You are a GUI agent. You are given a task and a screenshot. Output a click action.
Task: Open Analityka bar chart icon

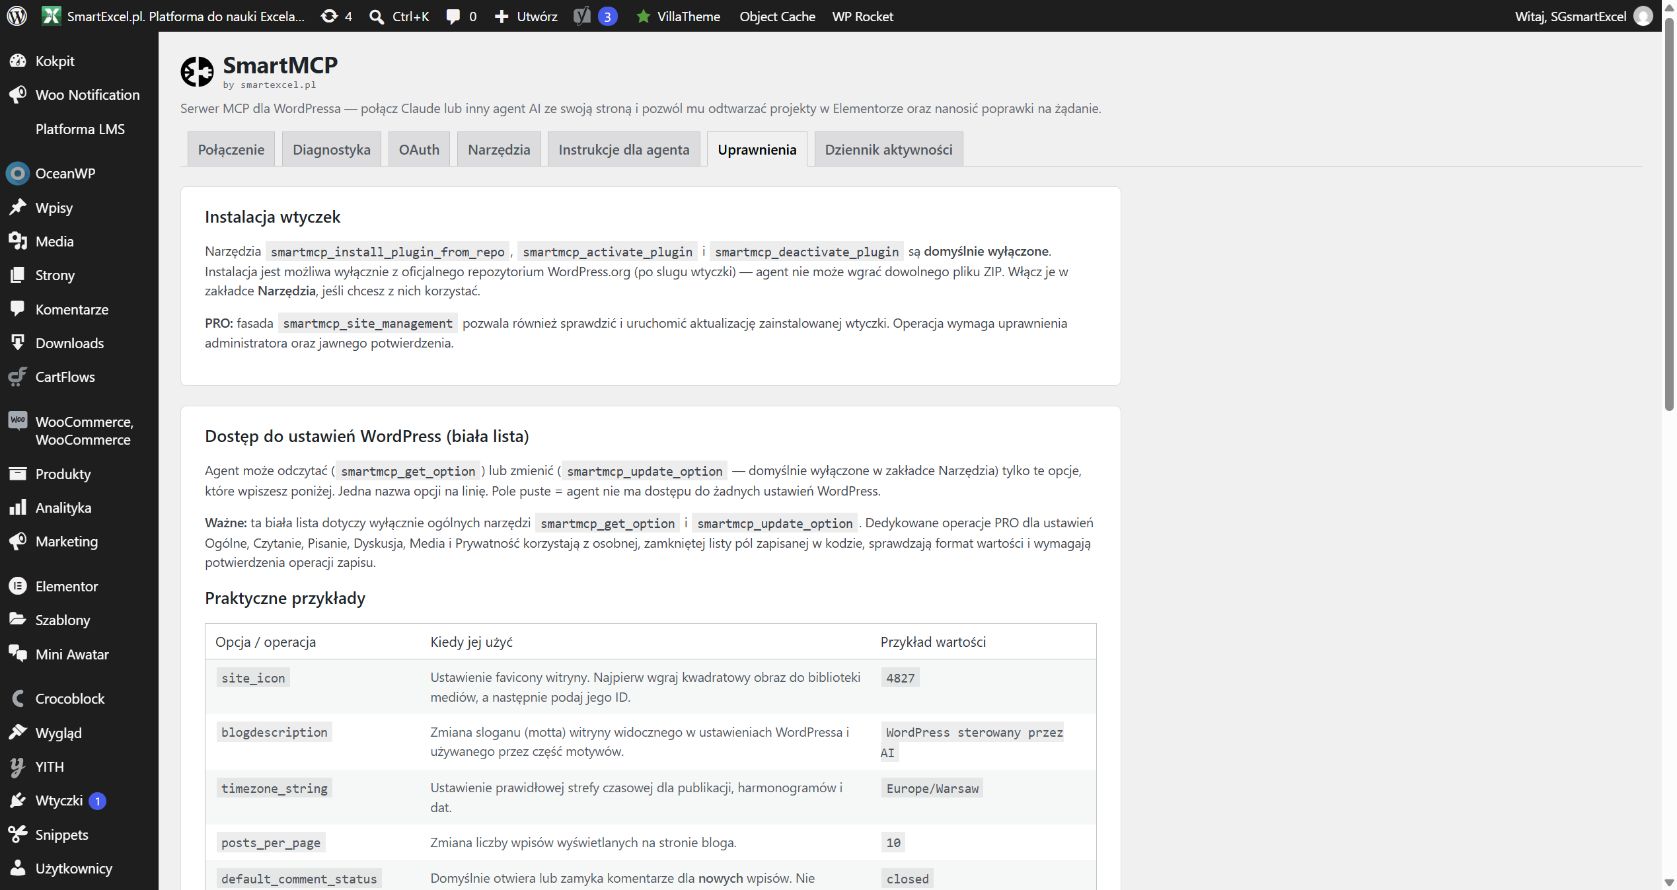coord(17,508)
